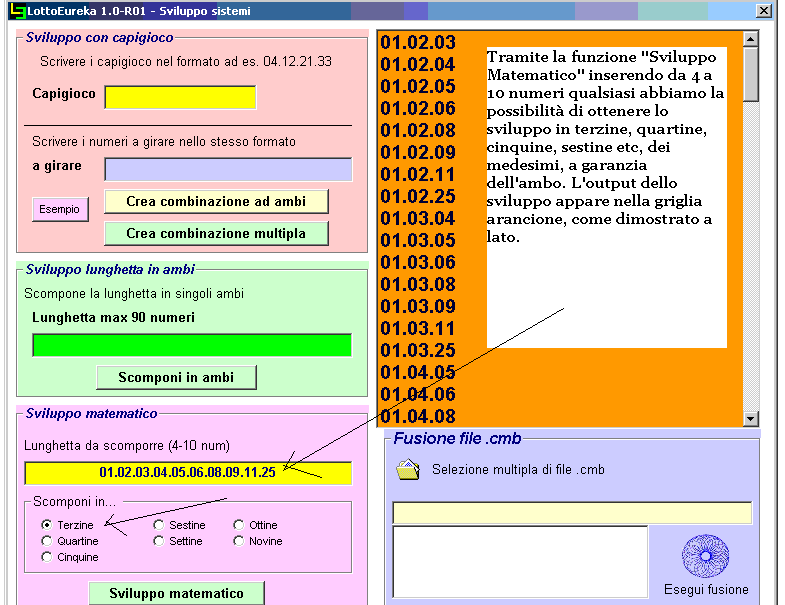Click row 01.02.09 in the orange grid

[x=418, y=152]
